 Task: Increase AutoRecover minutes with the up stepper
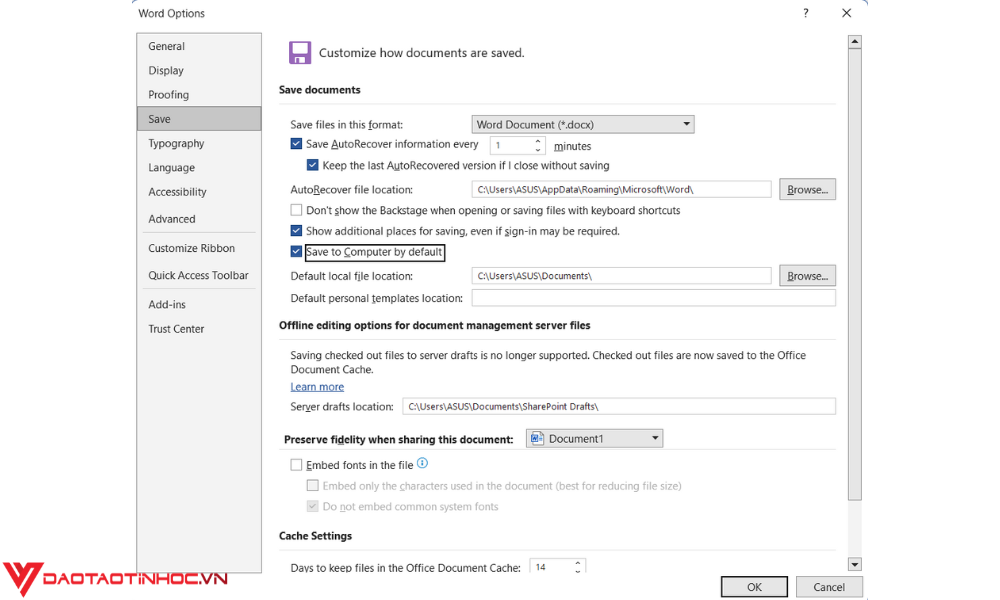click(x=539, y=141)
